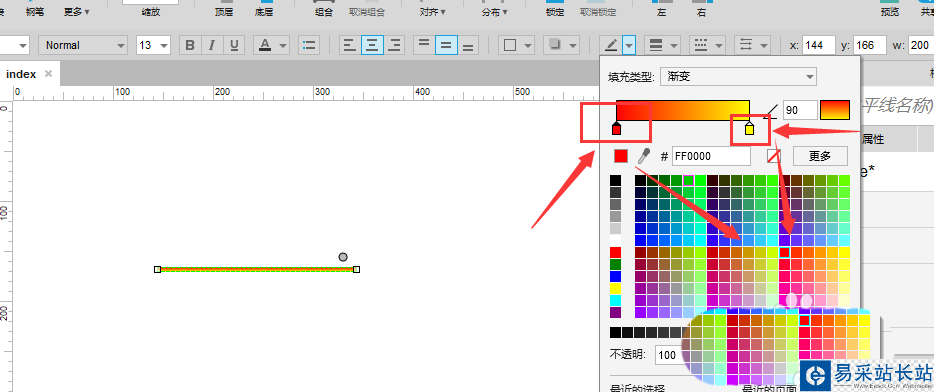This screenshot has width=934, height=392.
Task: Click the no-color transparent slash icon
Action: 773,156
